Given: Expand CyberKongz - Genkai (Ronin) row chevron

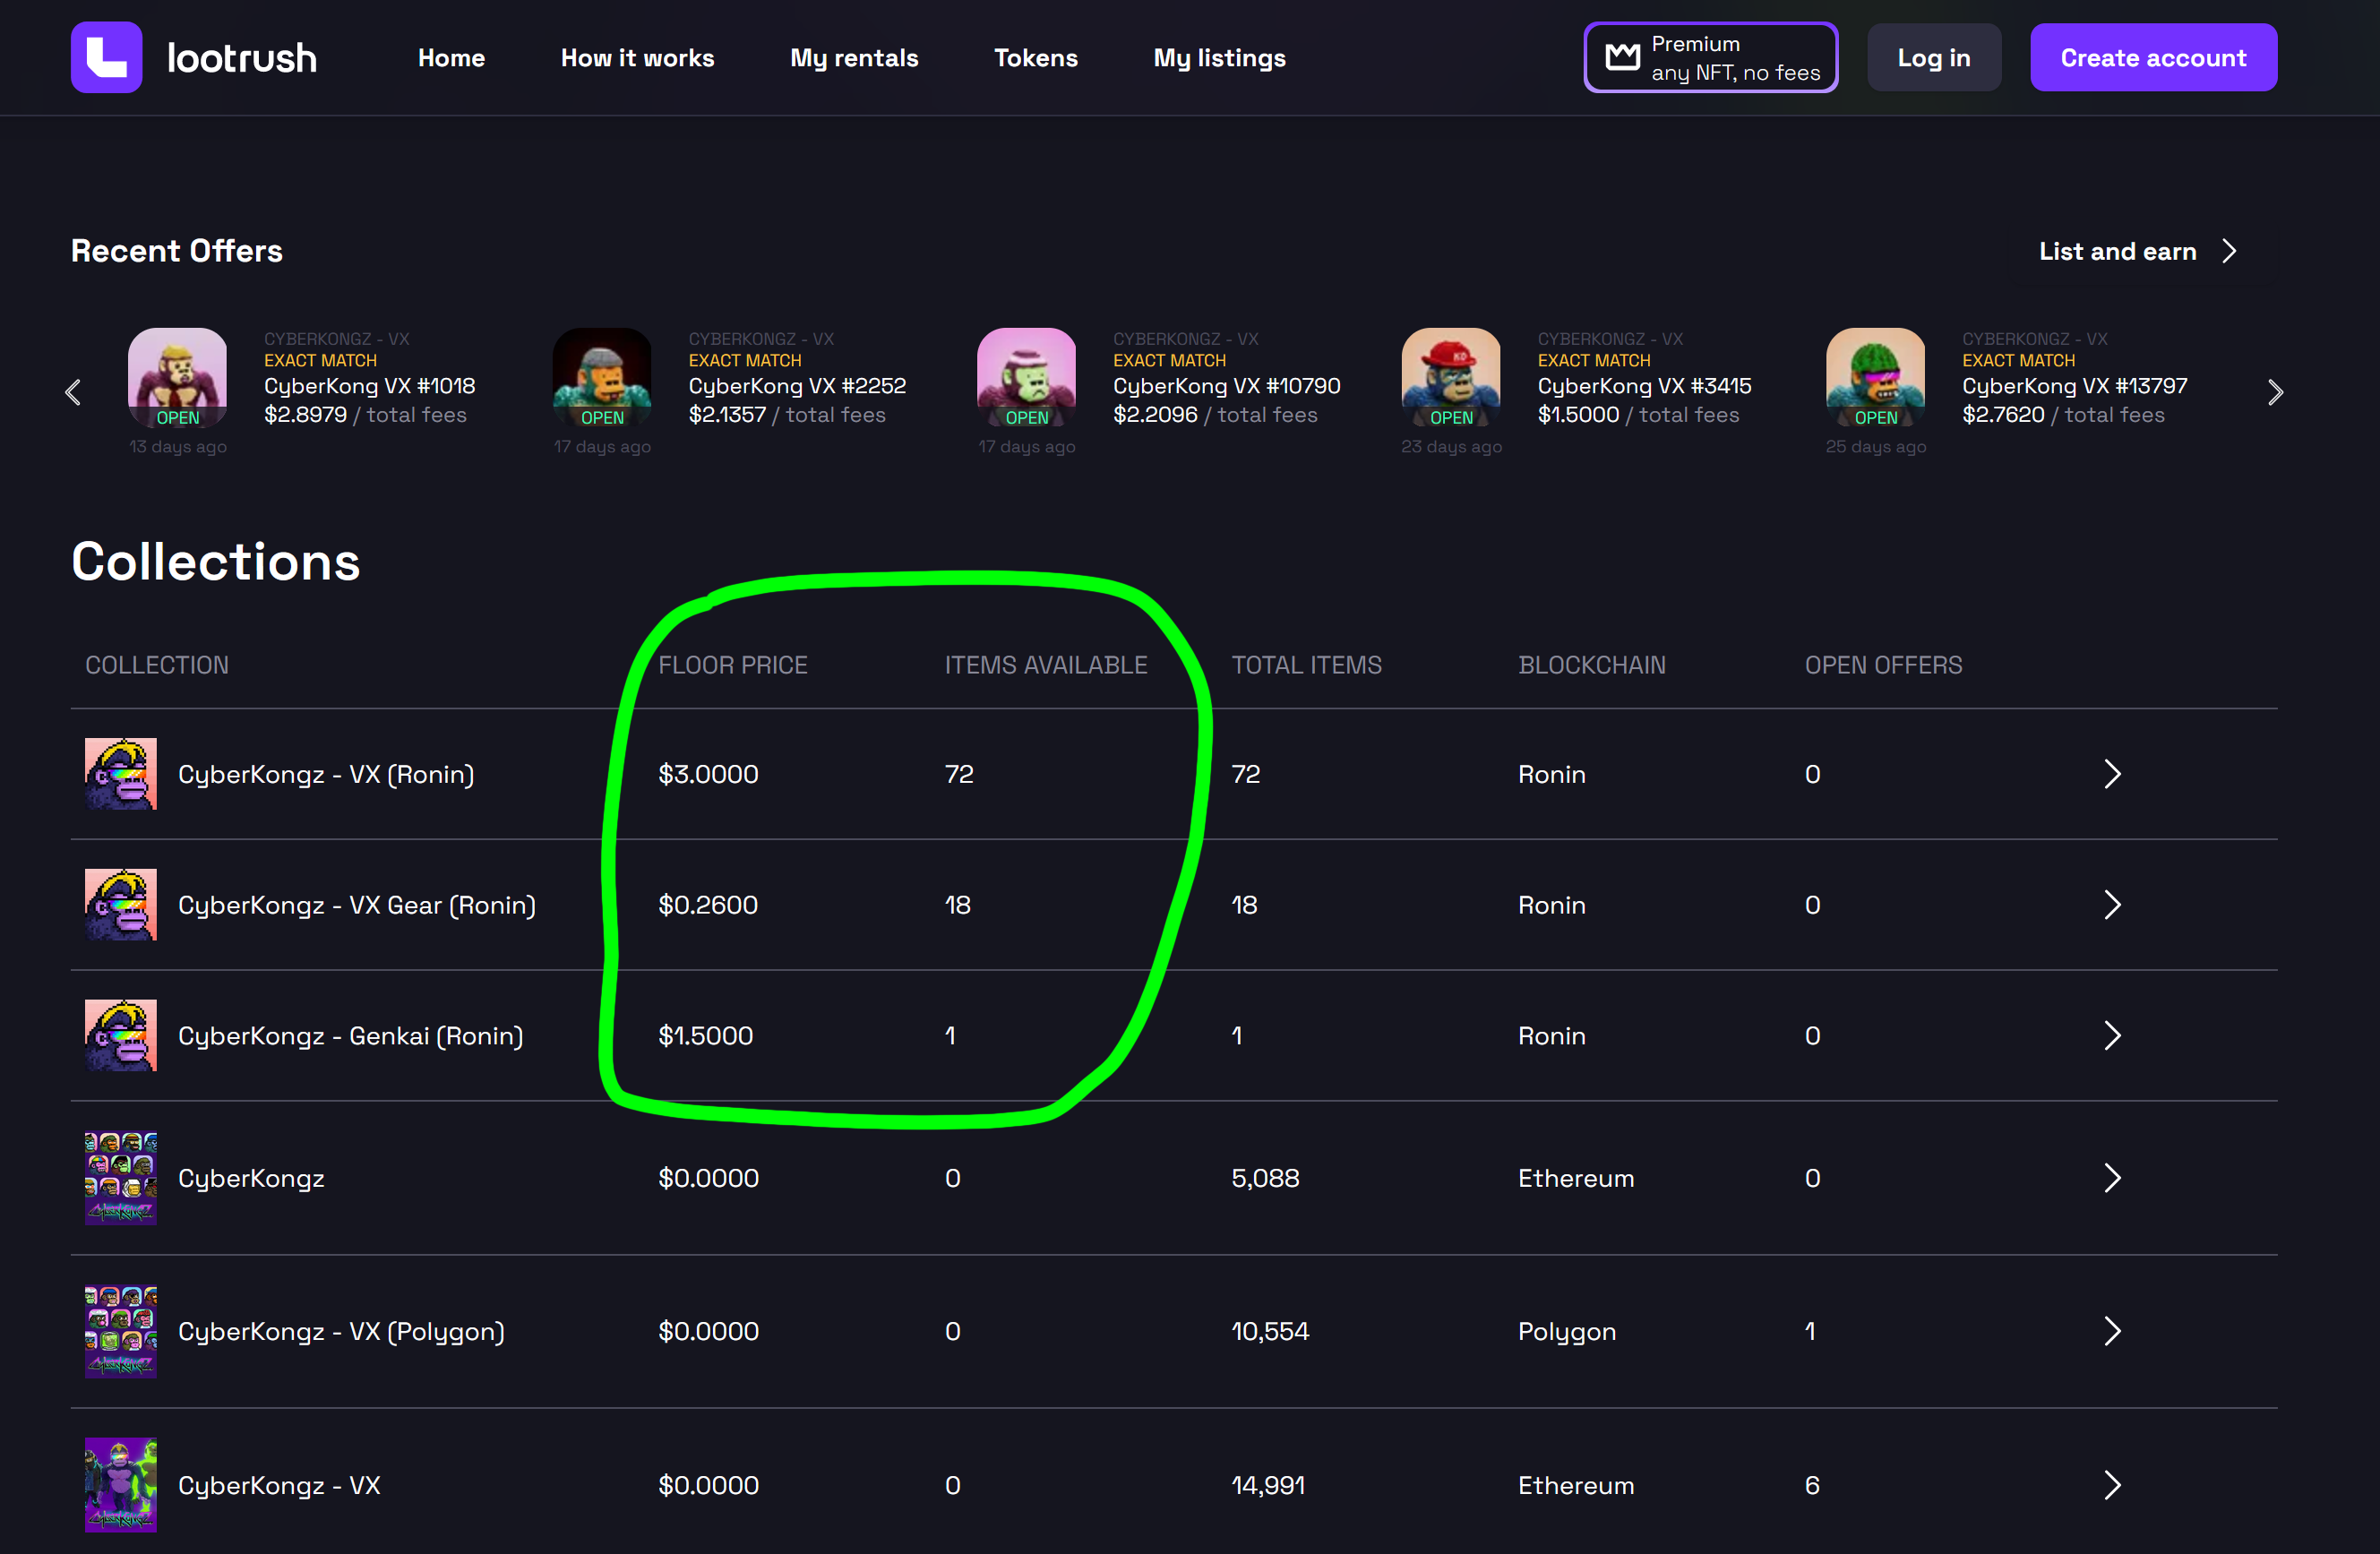Looking at the screenshot, I should (x=2111, y=1036).
